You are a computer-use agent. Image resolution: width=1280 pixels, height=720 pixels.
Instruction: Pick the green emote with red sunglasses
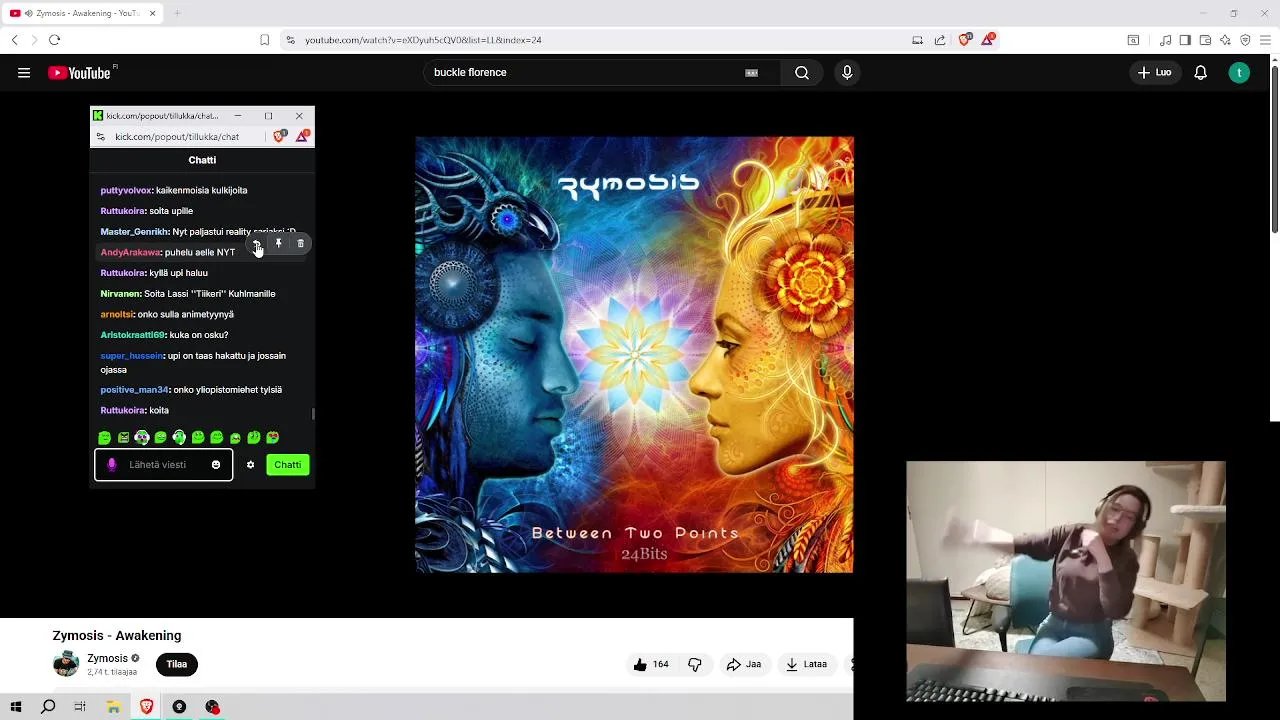click(x=272, y=438)
